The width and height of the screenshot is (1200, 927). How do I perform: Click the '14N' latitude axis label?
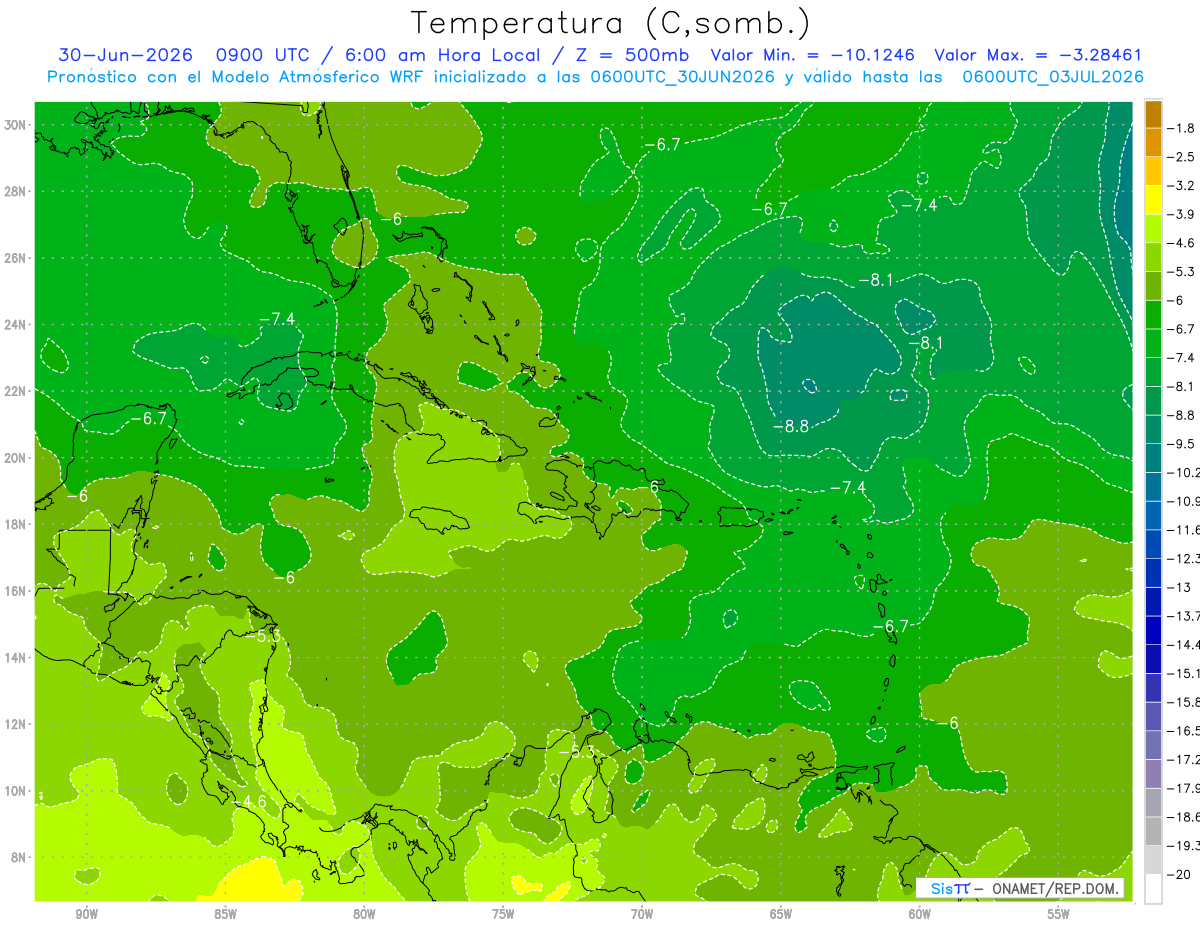(17, 658)
